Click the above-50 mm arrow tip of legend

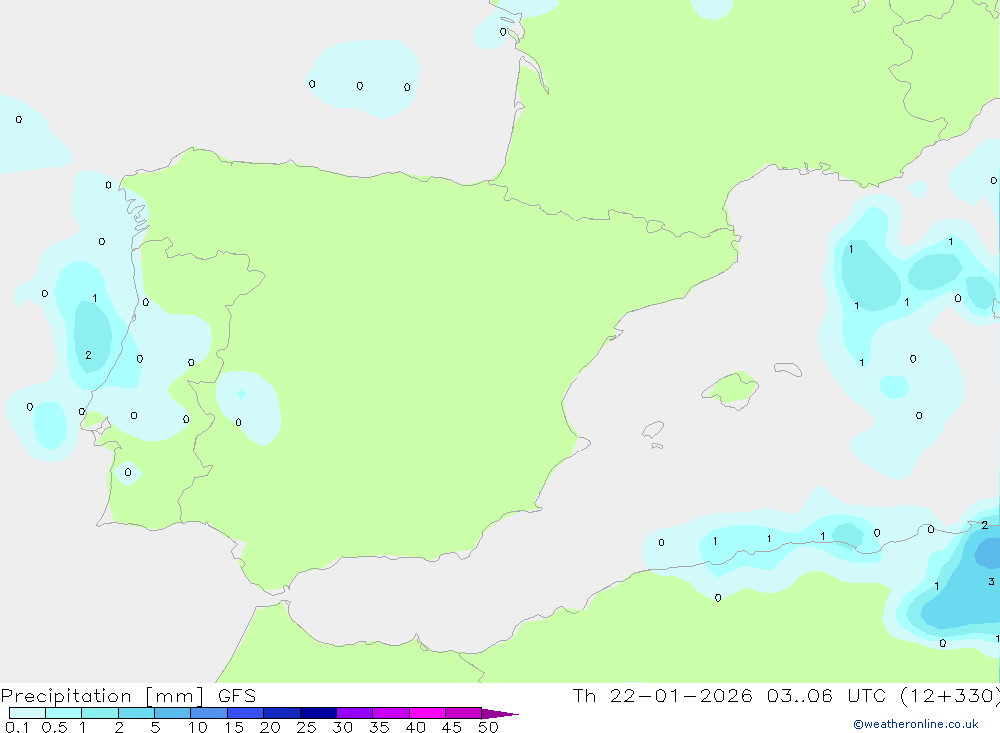tap(500, 713)
